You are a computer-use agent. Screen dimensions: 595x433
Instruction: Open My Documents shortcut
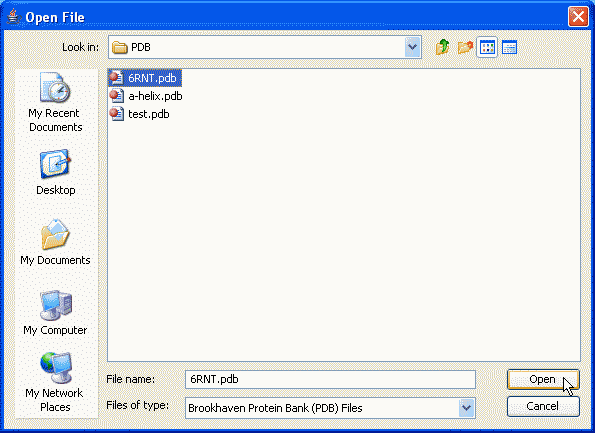tap(55, 242)
